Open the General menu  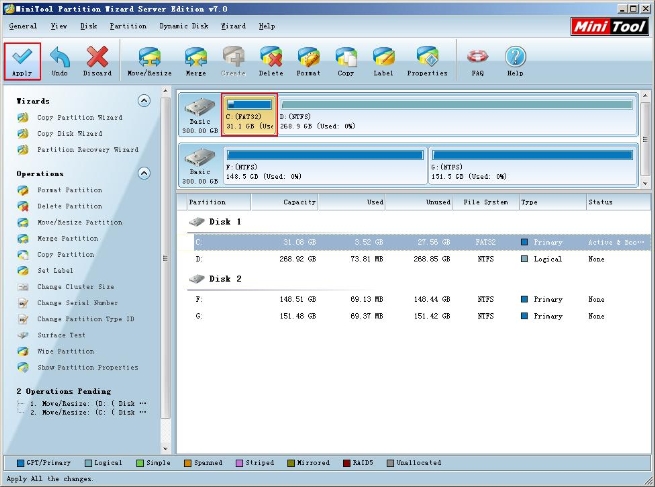pos(23,26)
